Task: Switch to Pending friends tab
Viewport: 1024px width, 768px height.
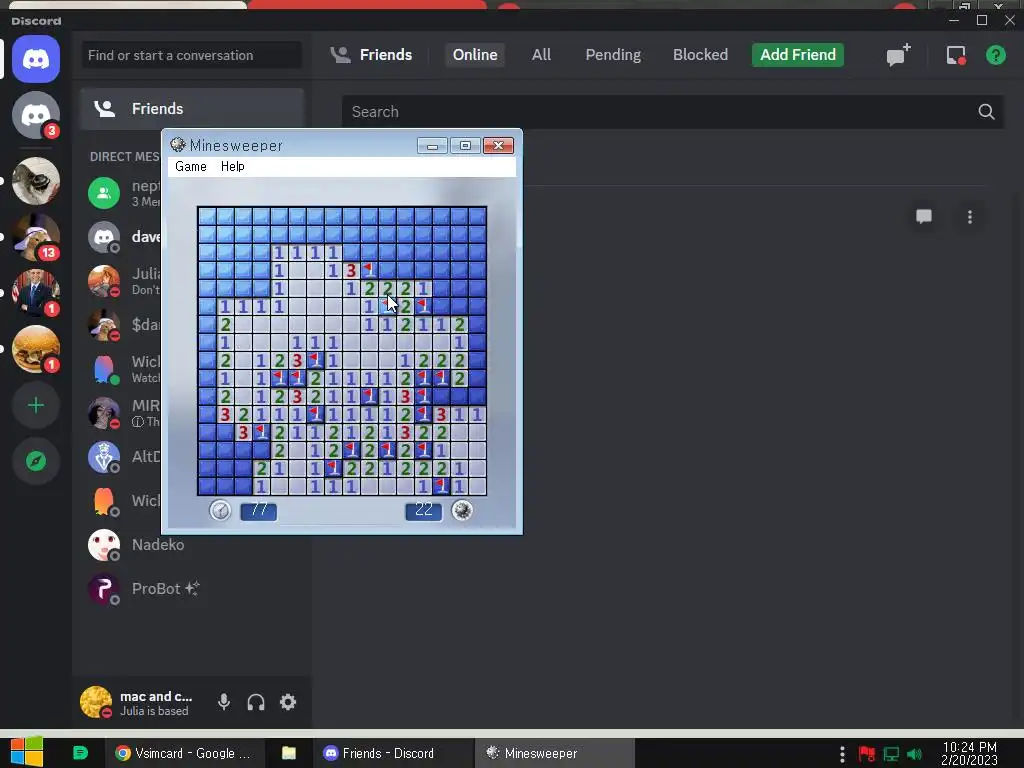Action: pyautogui.click(x=613, y=55)
